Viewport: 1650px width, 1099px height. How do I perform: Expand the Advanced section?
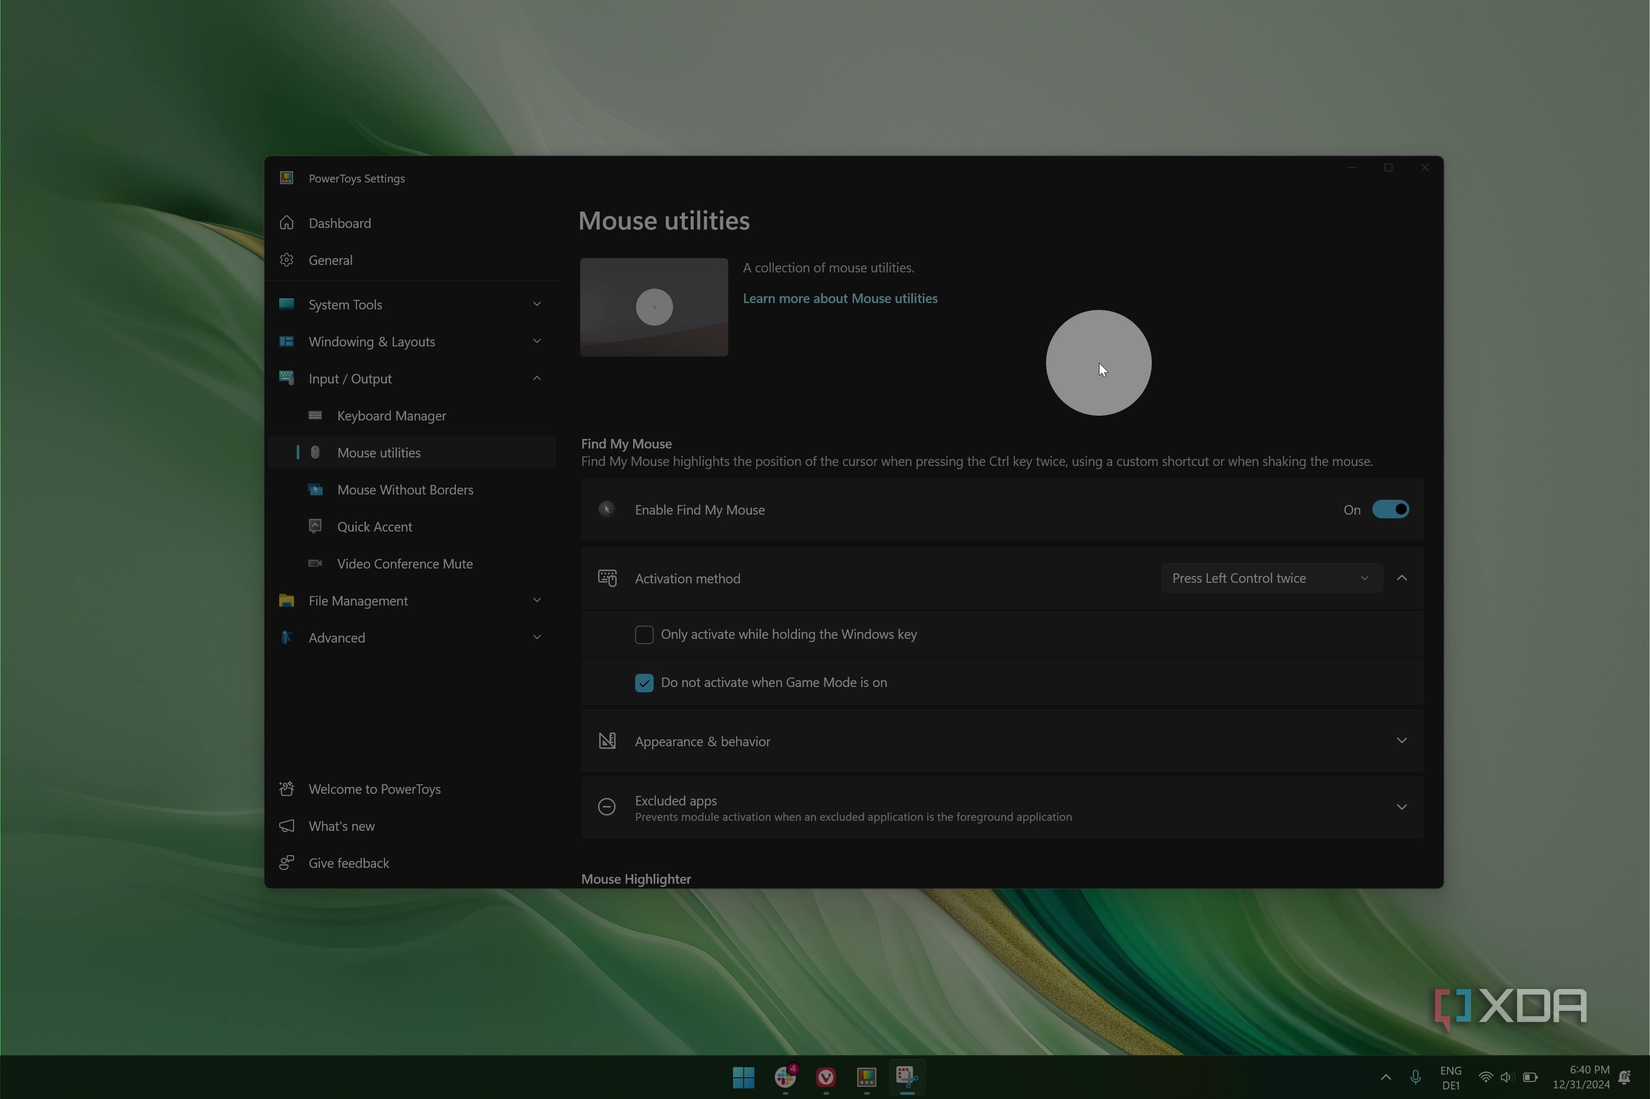pos(411,637)
